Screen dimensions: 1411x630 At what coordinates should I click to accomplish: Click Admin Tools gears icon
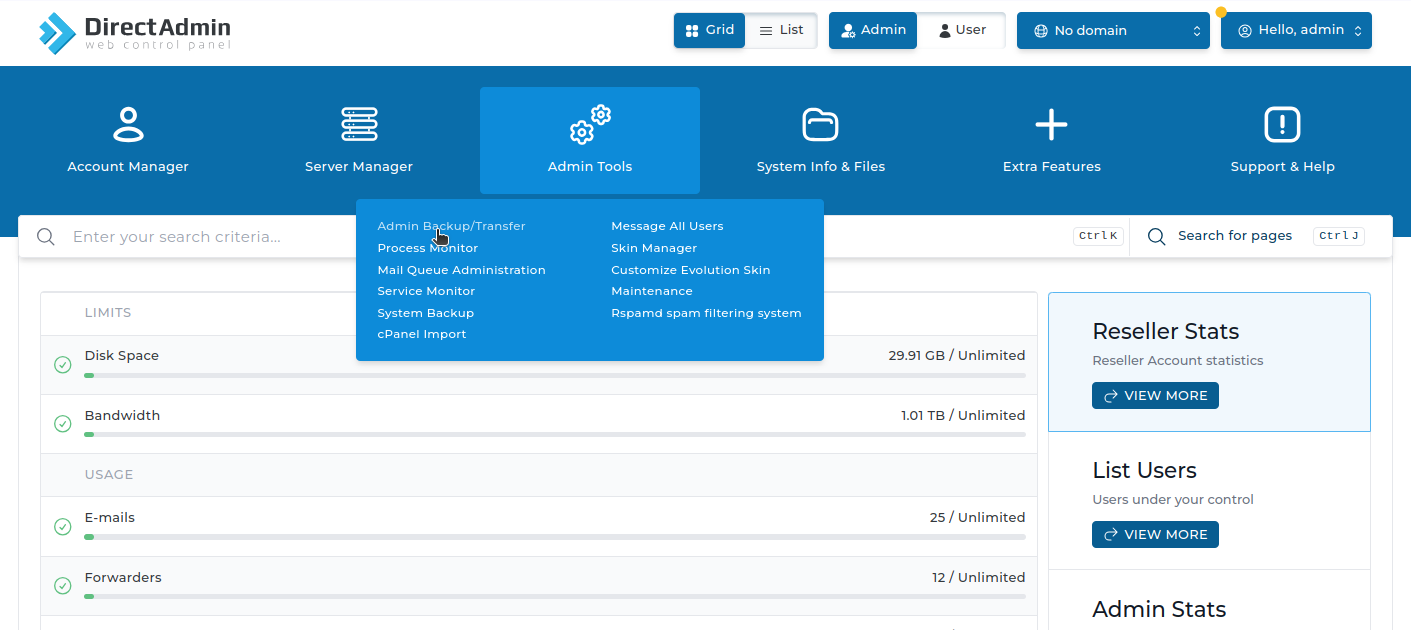pos(590,124)
